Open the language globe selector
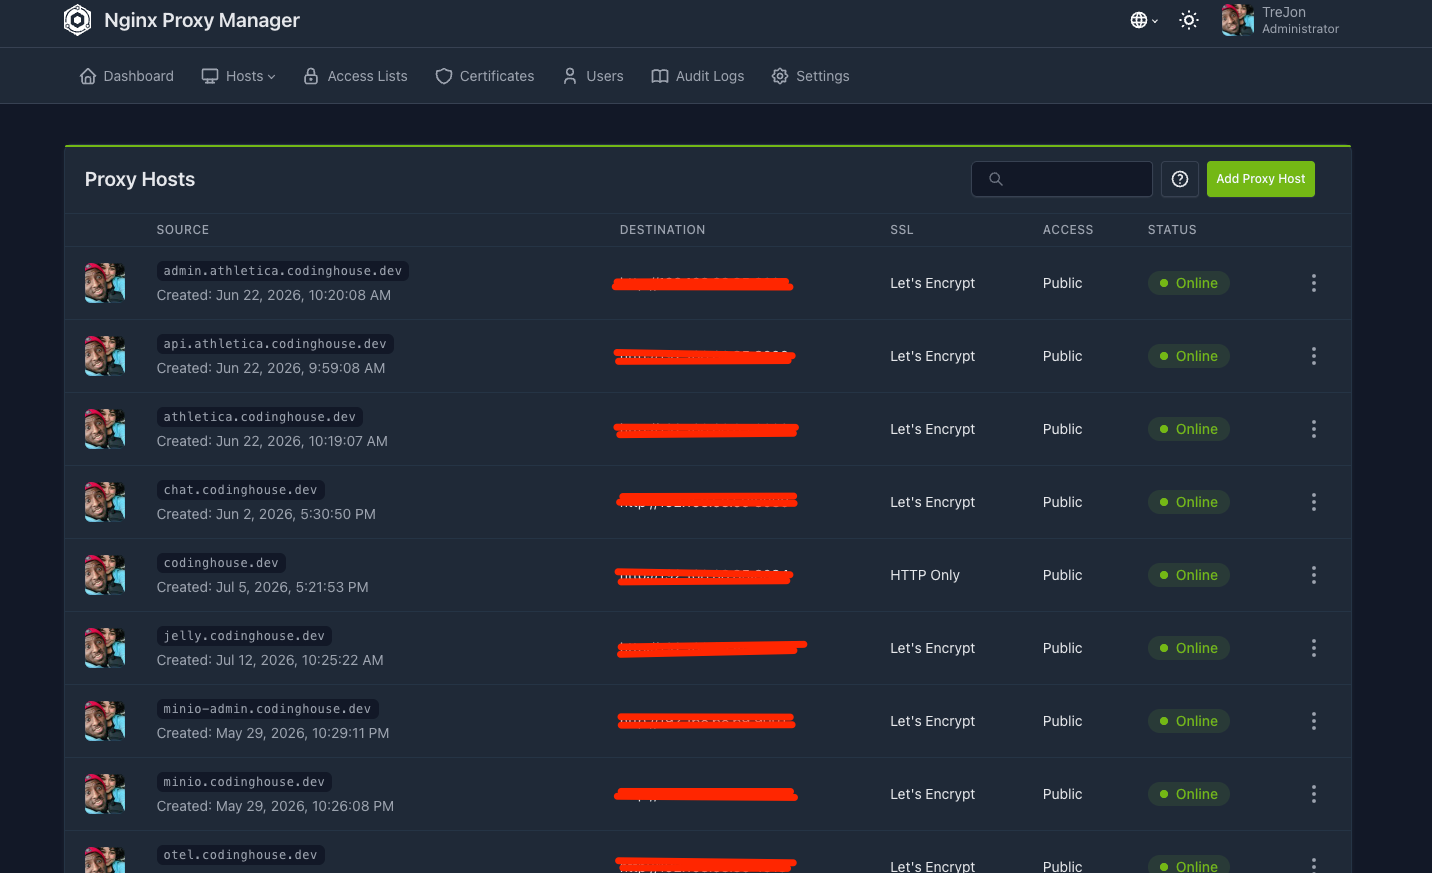 (1144, 20)
